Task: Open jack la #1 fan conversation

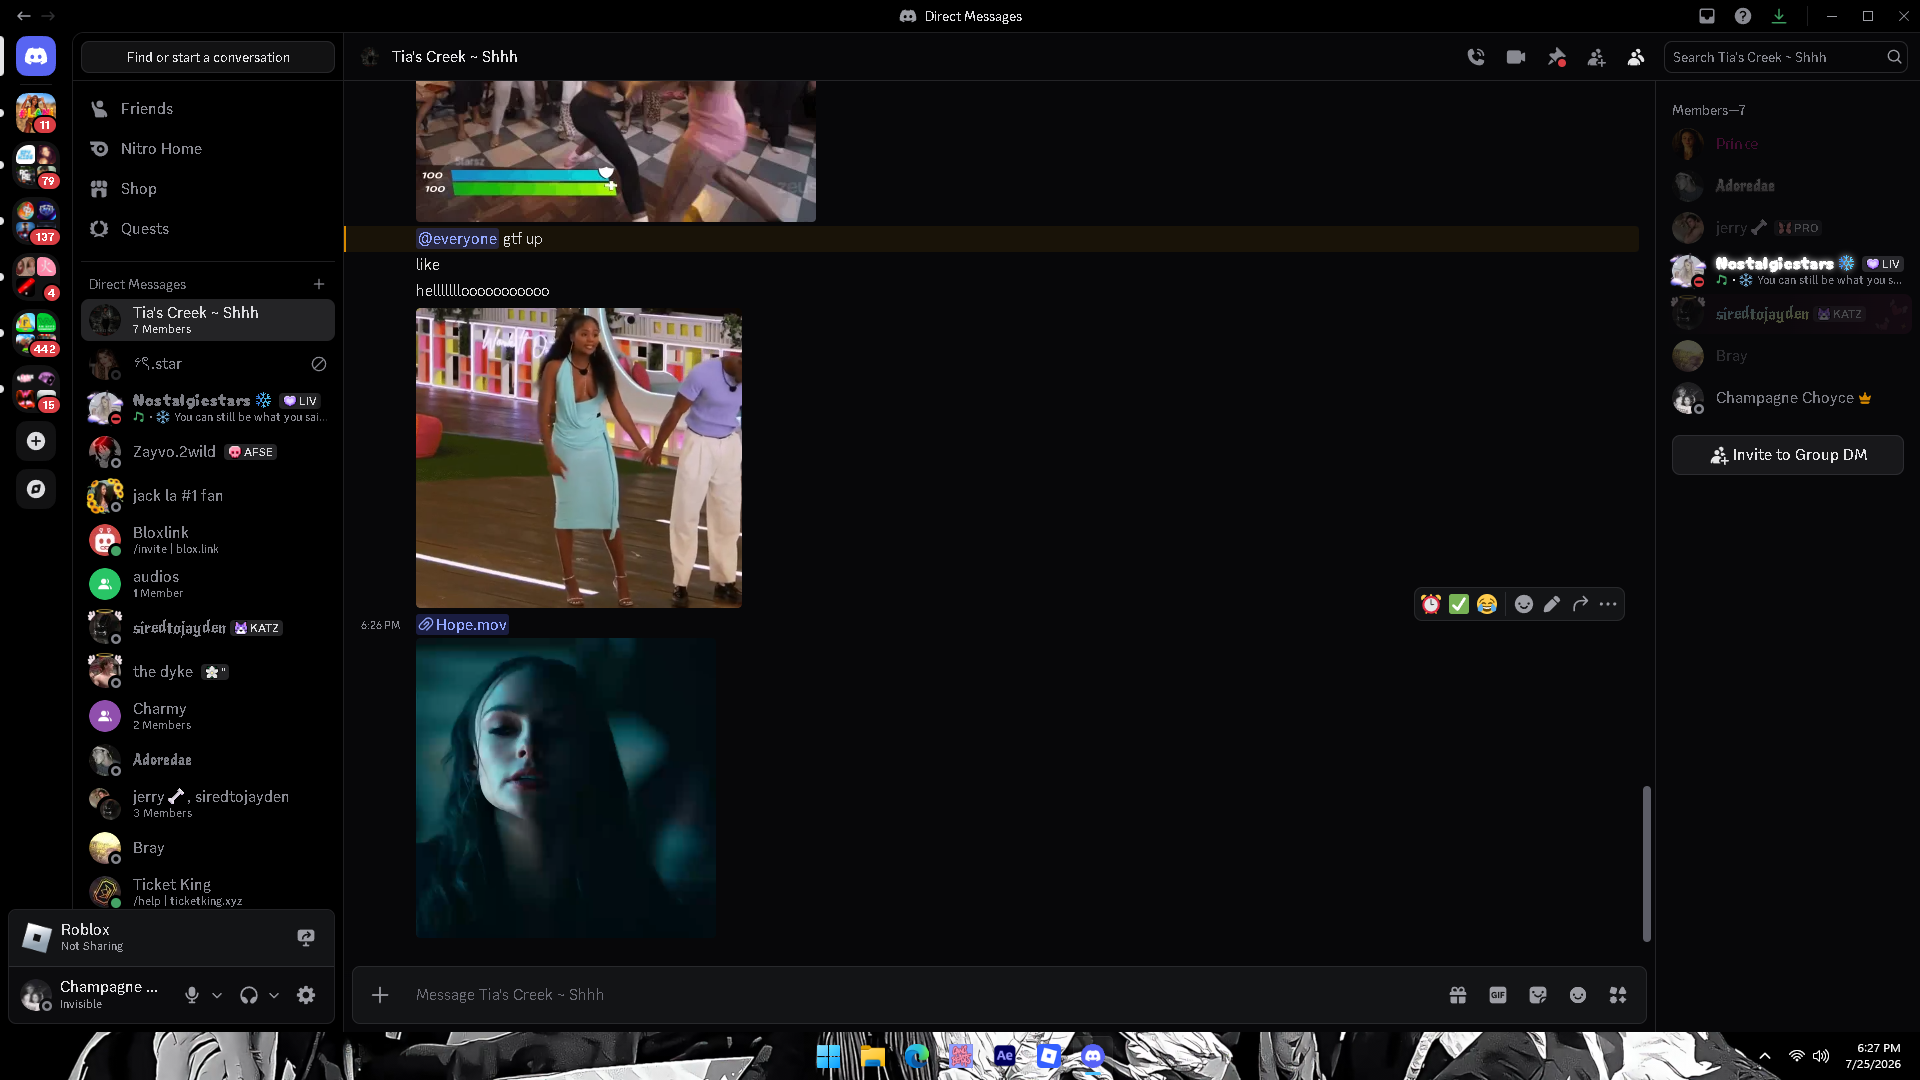Action: 208,496
